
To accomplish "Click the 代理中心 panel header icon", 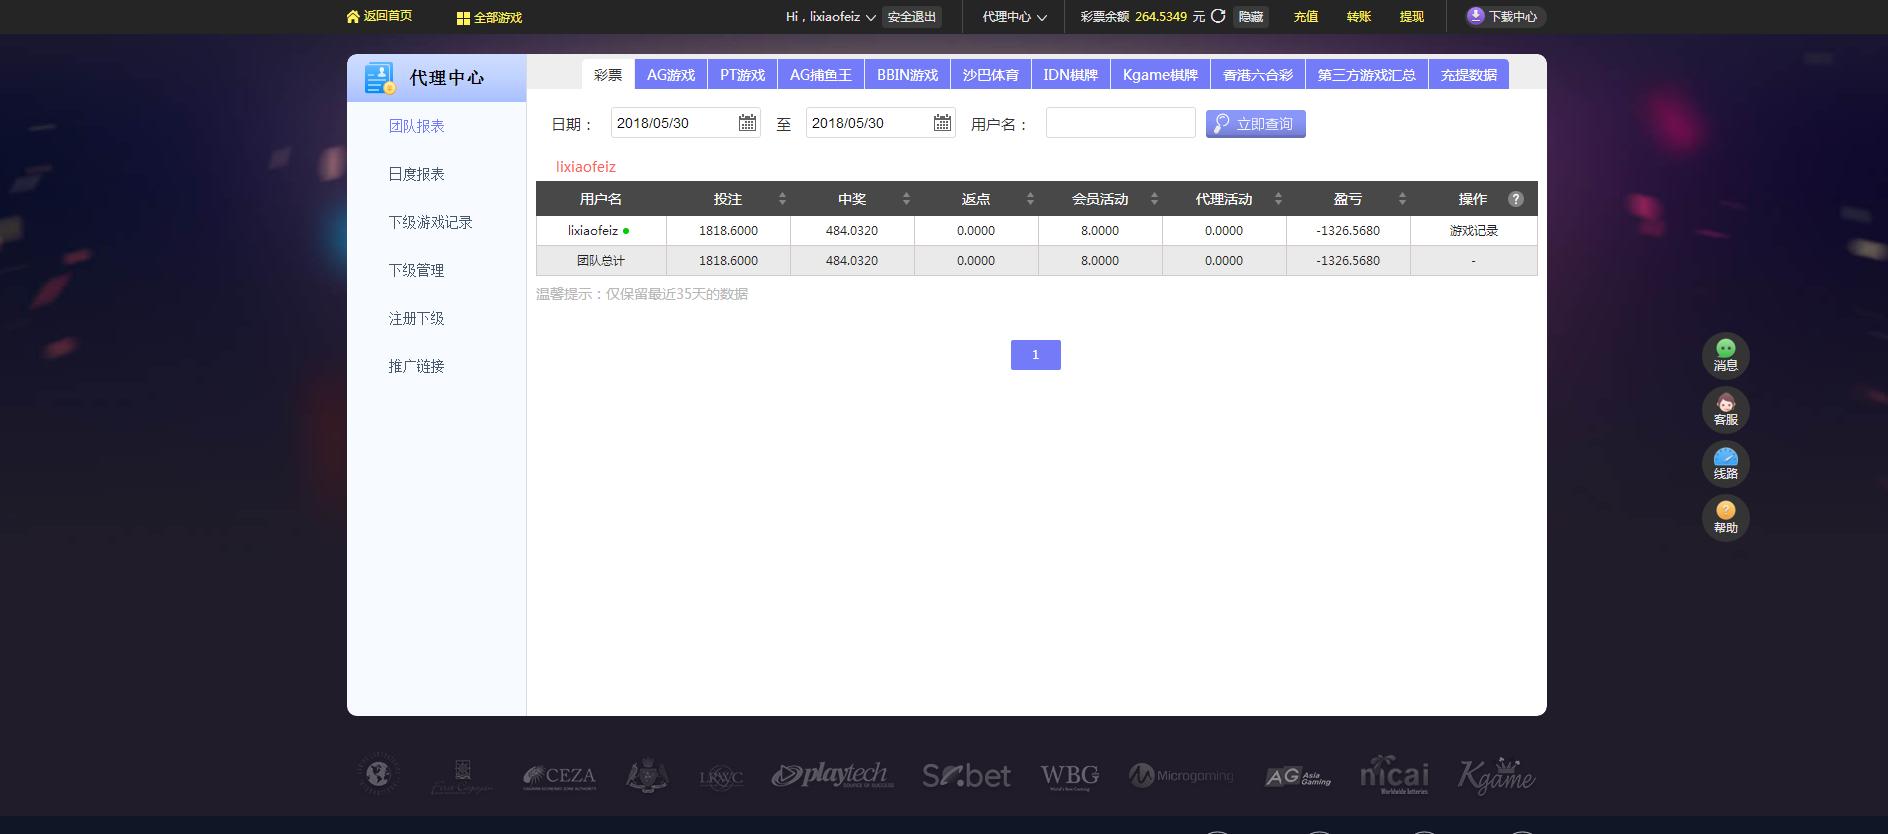I will pyautogui.click(x=380, y=78).
